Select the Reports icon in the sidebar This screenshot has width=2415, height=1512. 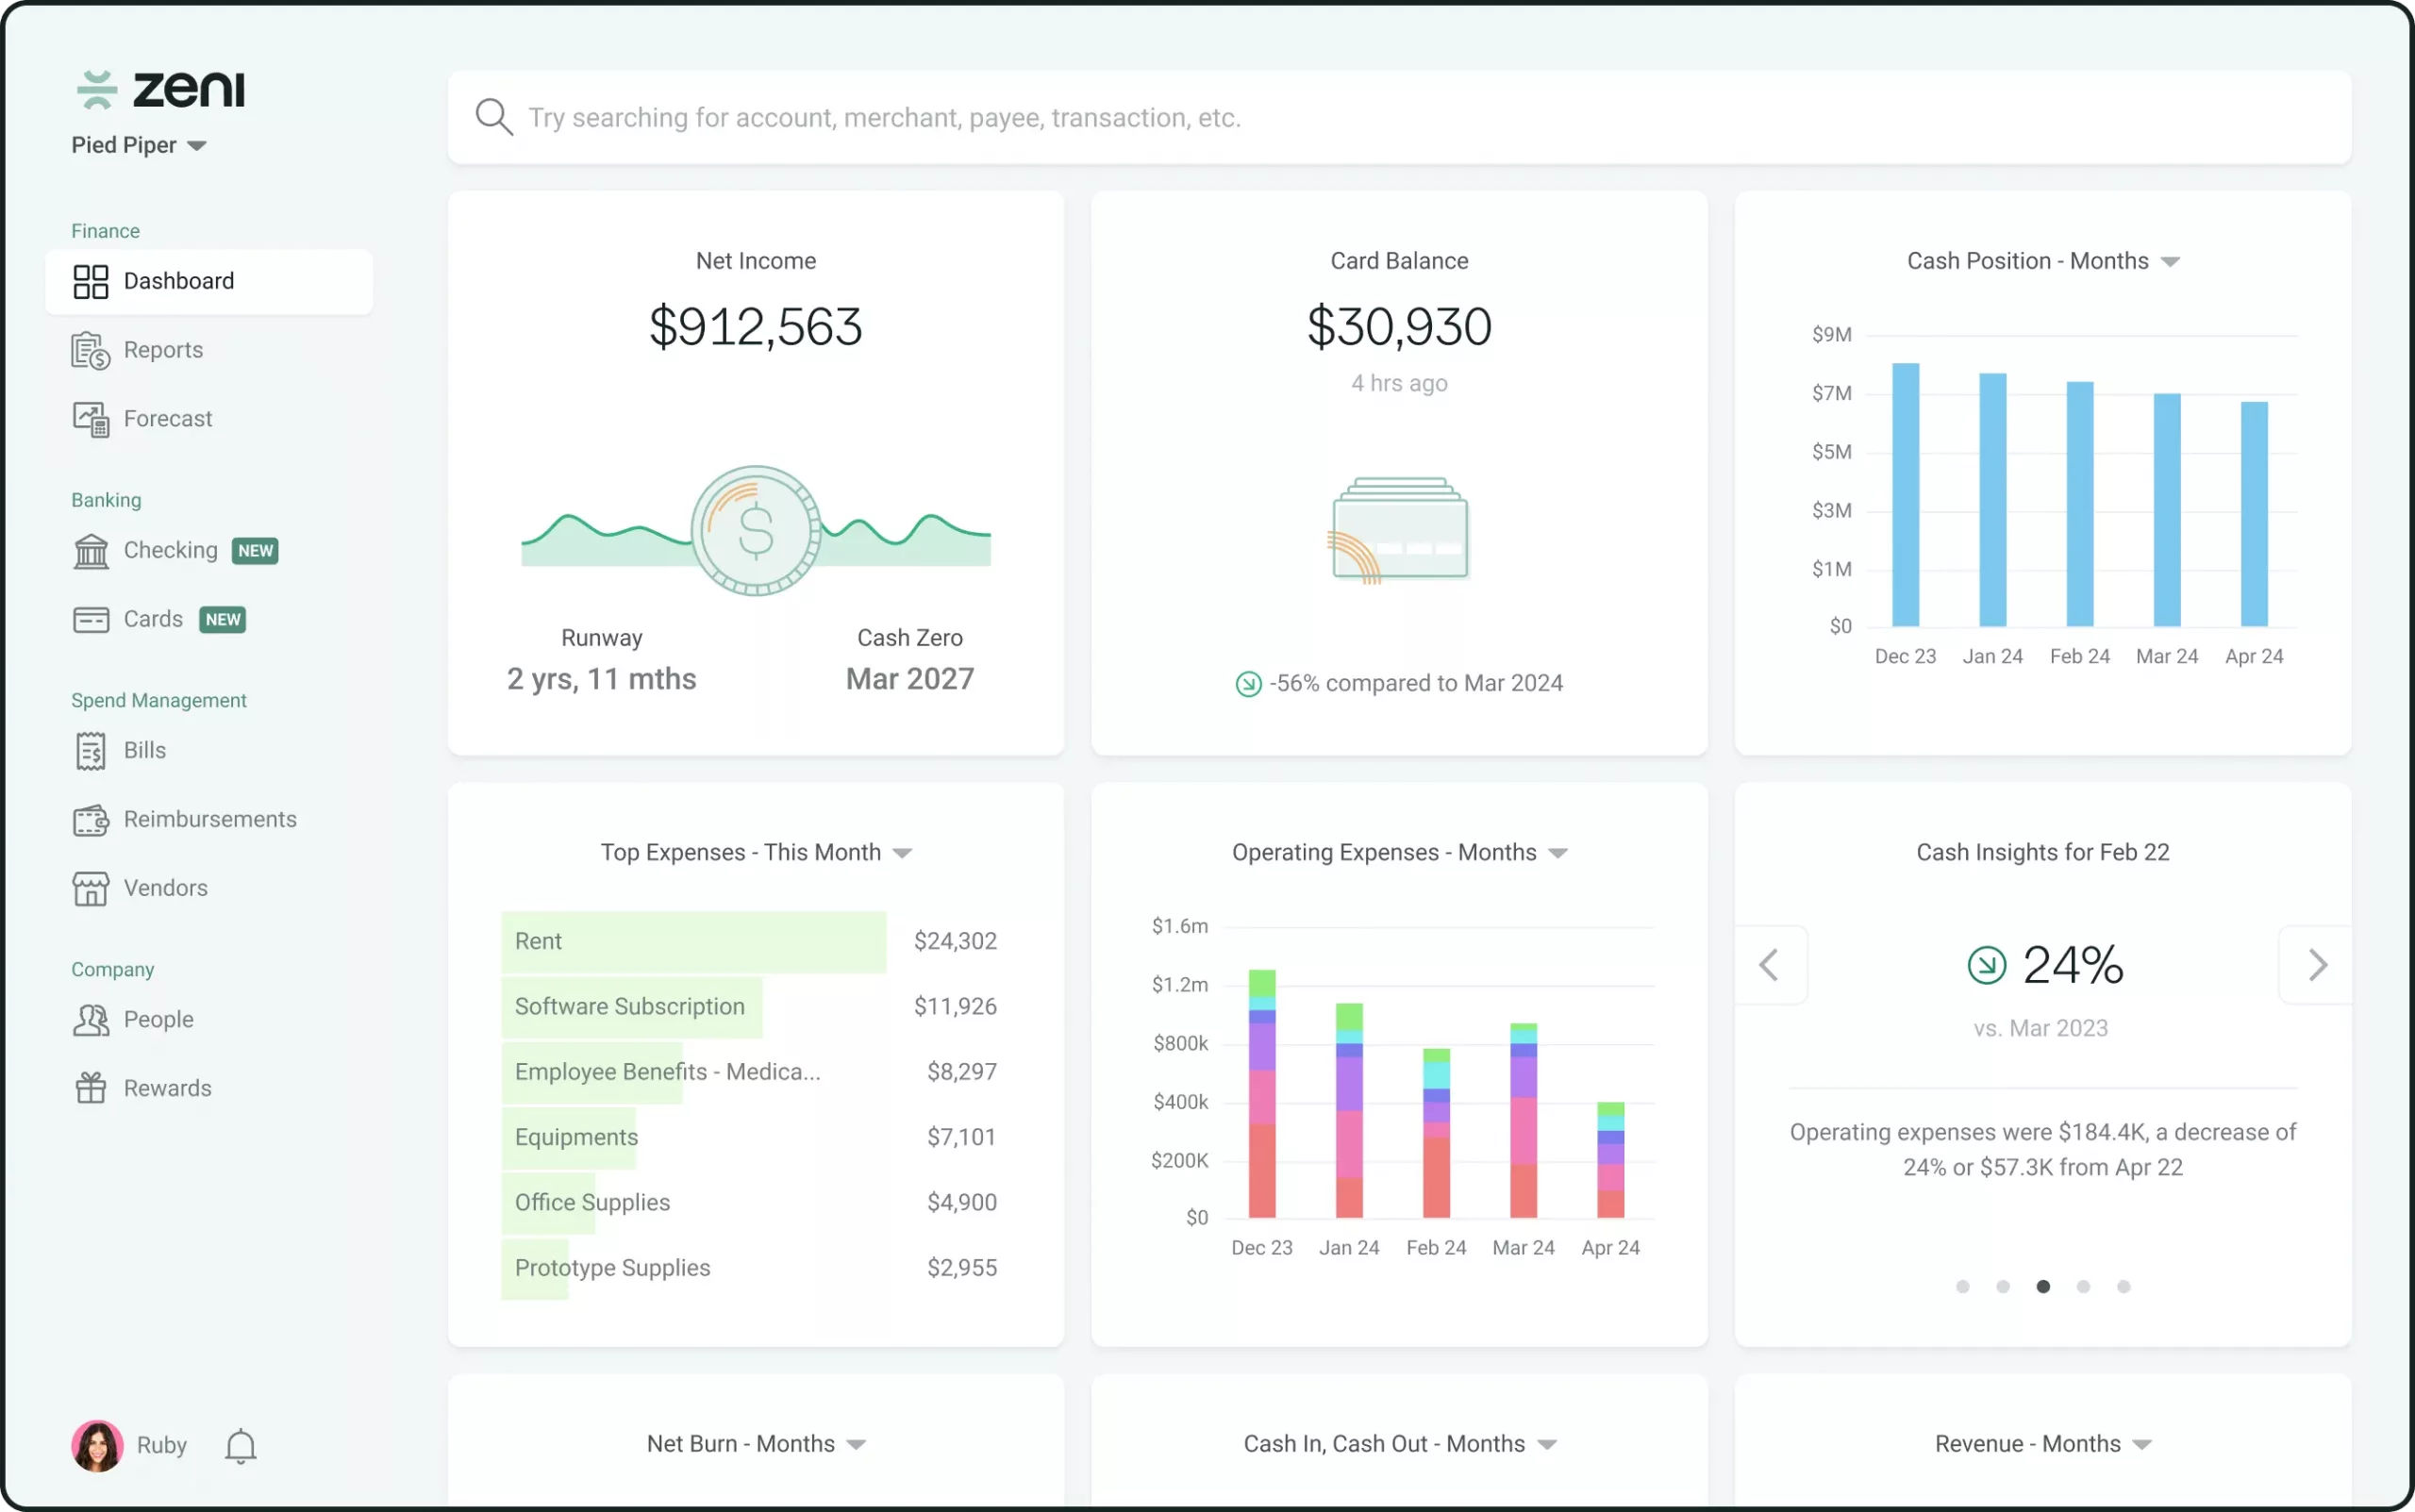click(x=91, y=349)
